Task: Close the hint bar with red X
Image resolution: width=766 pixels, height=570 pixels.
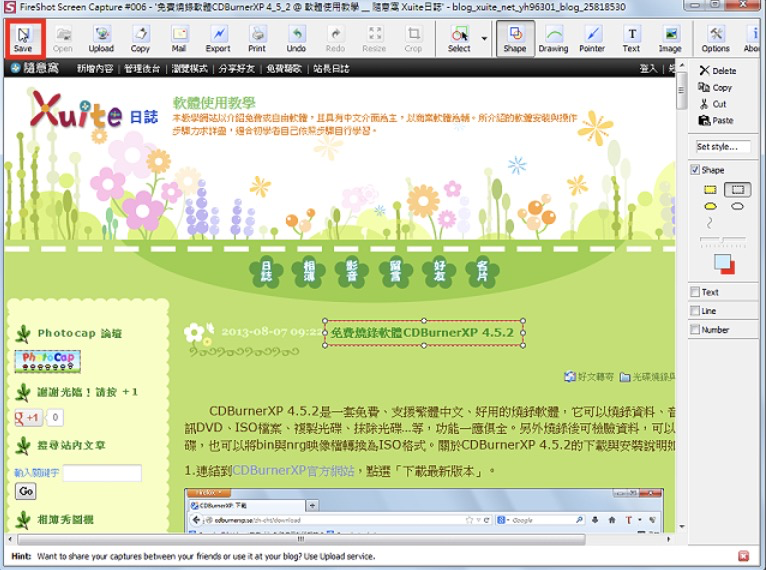Action: tap(744, 556)
